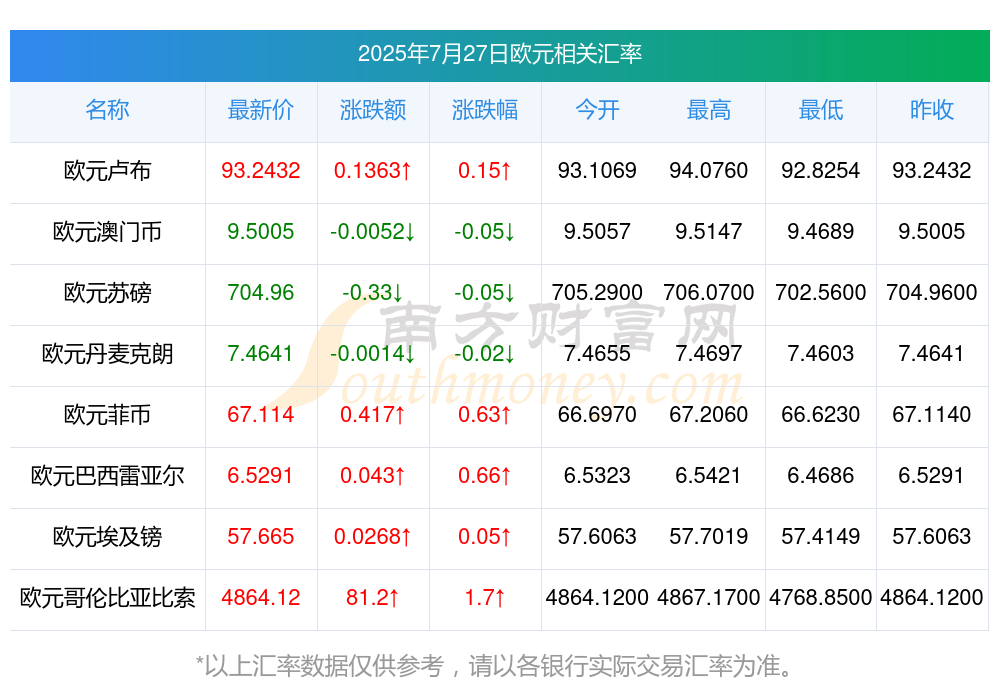Click change amount 0.1363↑
Image resolution: width=1000 pixels, height=698 pixels.
pos(372,170)
